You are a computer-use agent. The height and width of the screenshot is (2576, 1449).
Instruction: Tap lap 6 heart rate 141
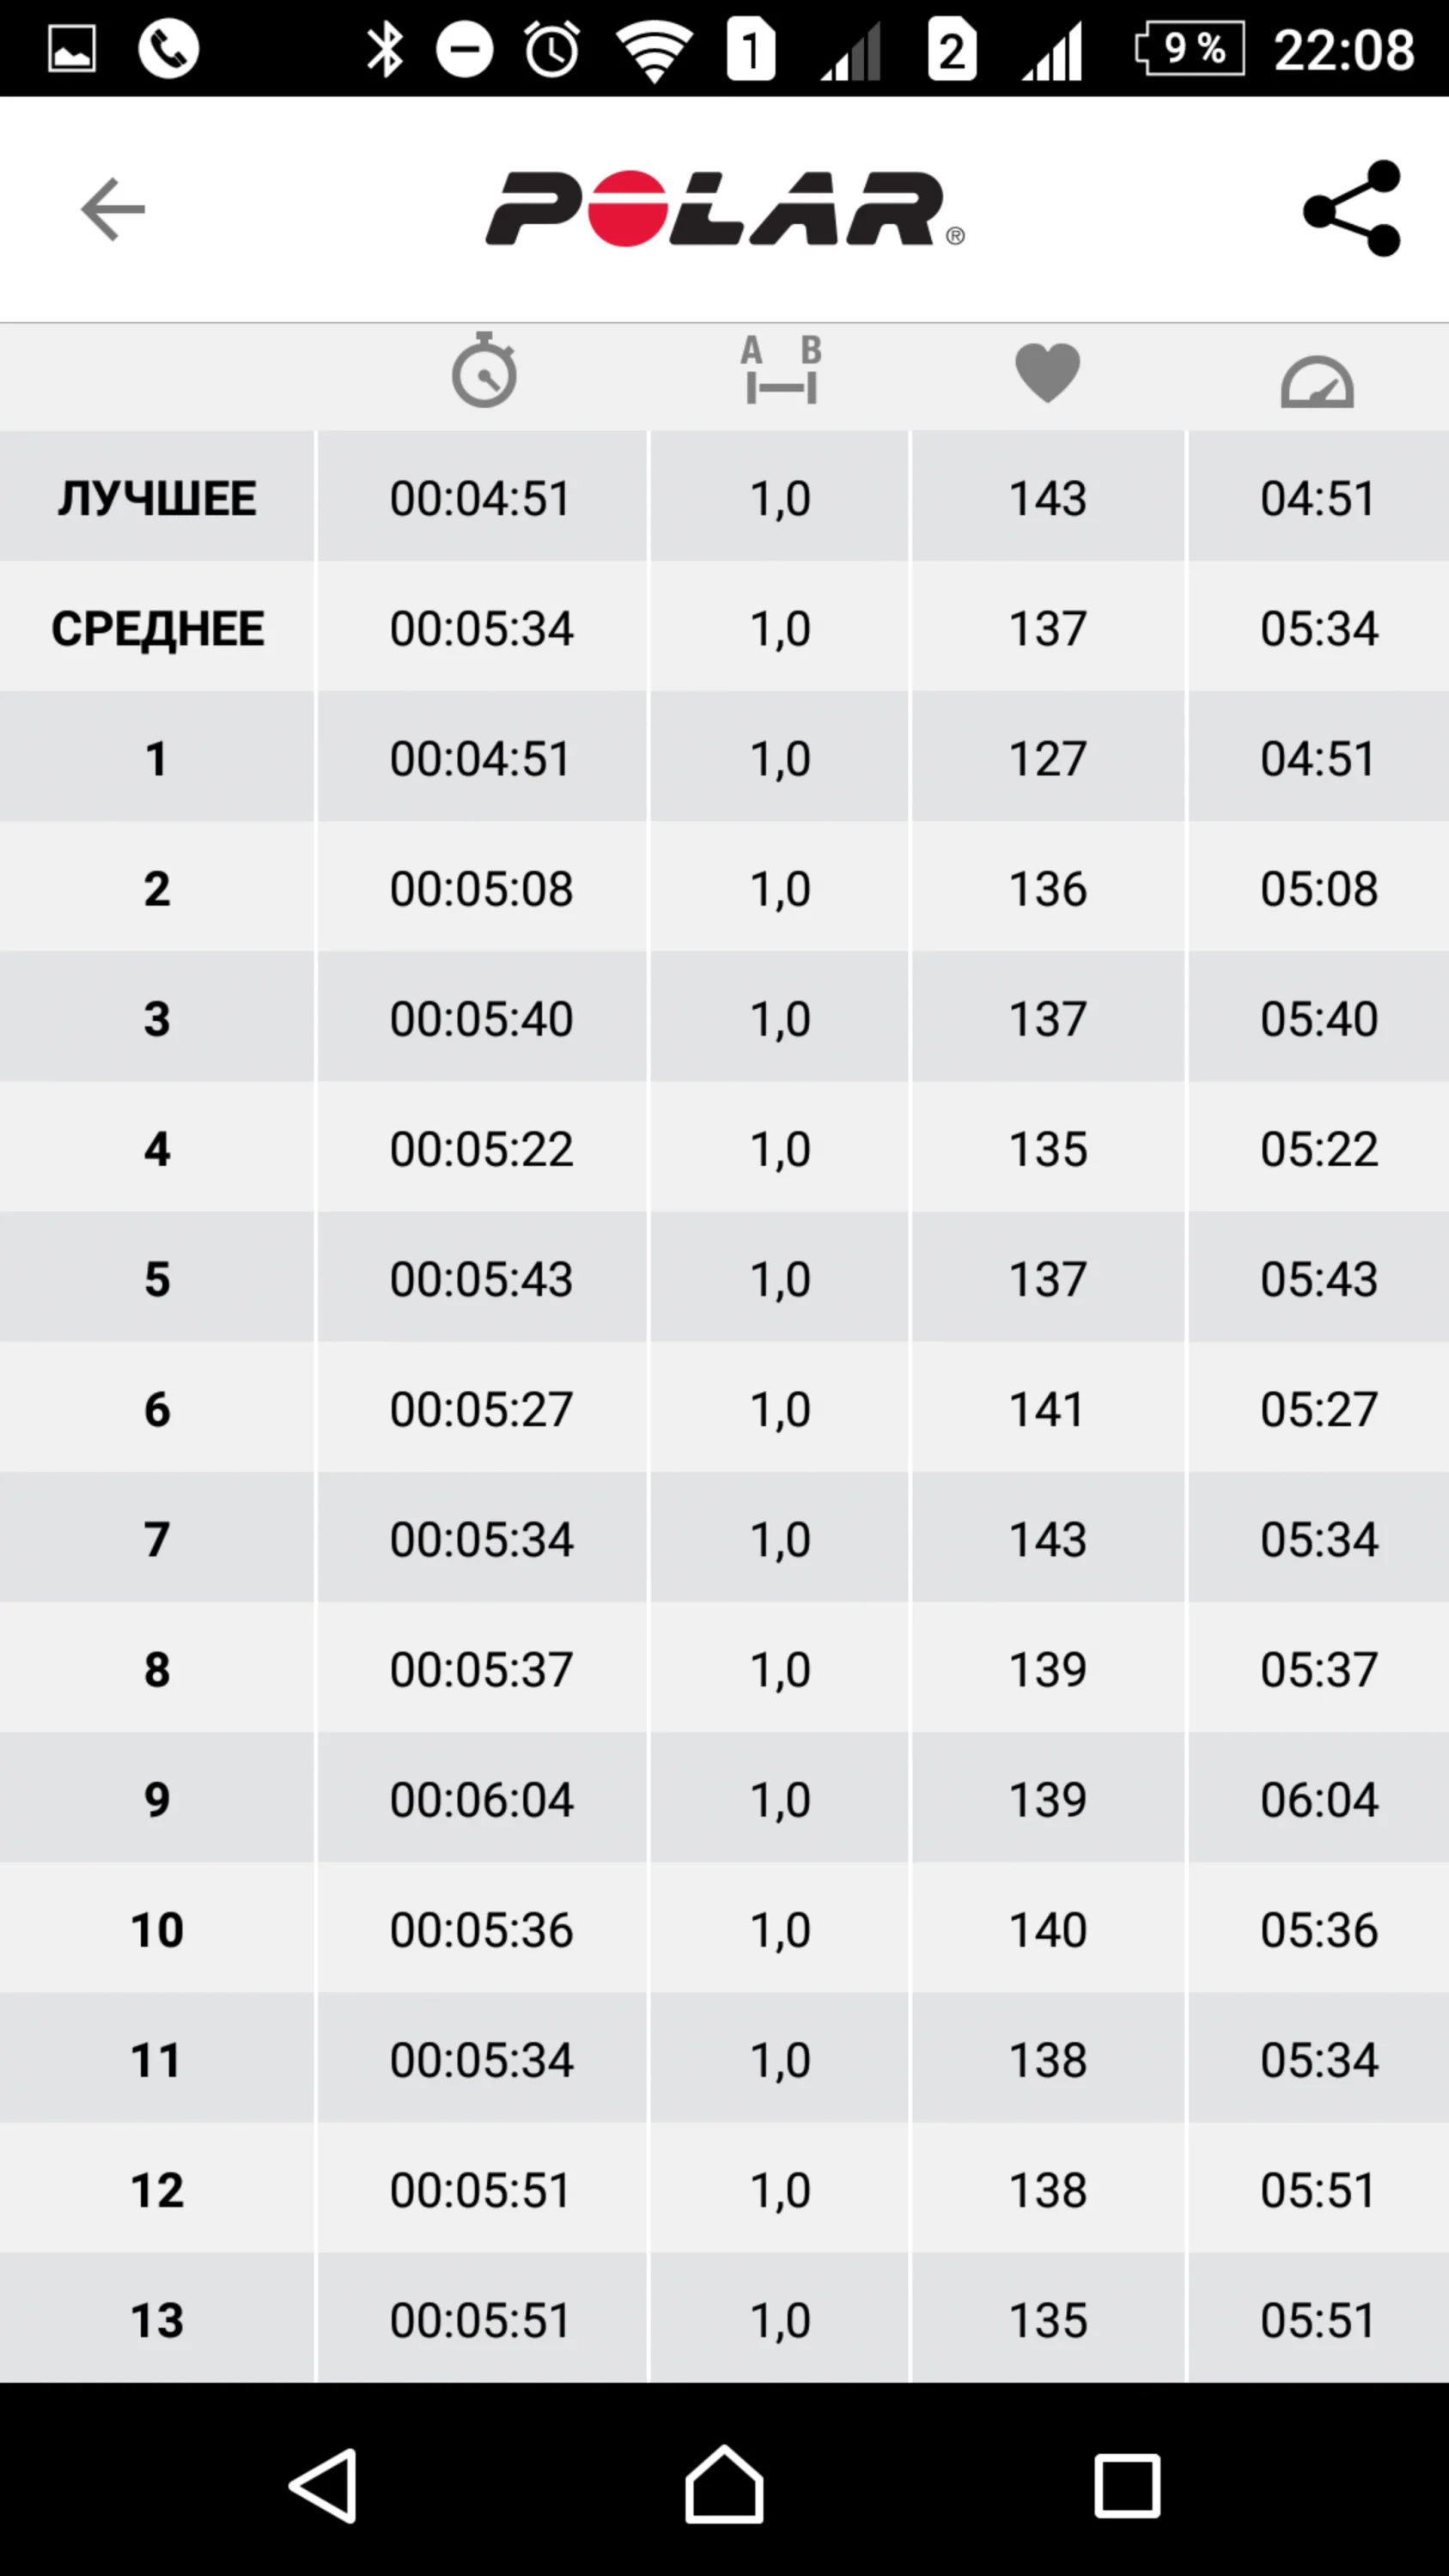[1047, 1409]
